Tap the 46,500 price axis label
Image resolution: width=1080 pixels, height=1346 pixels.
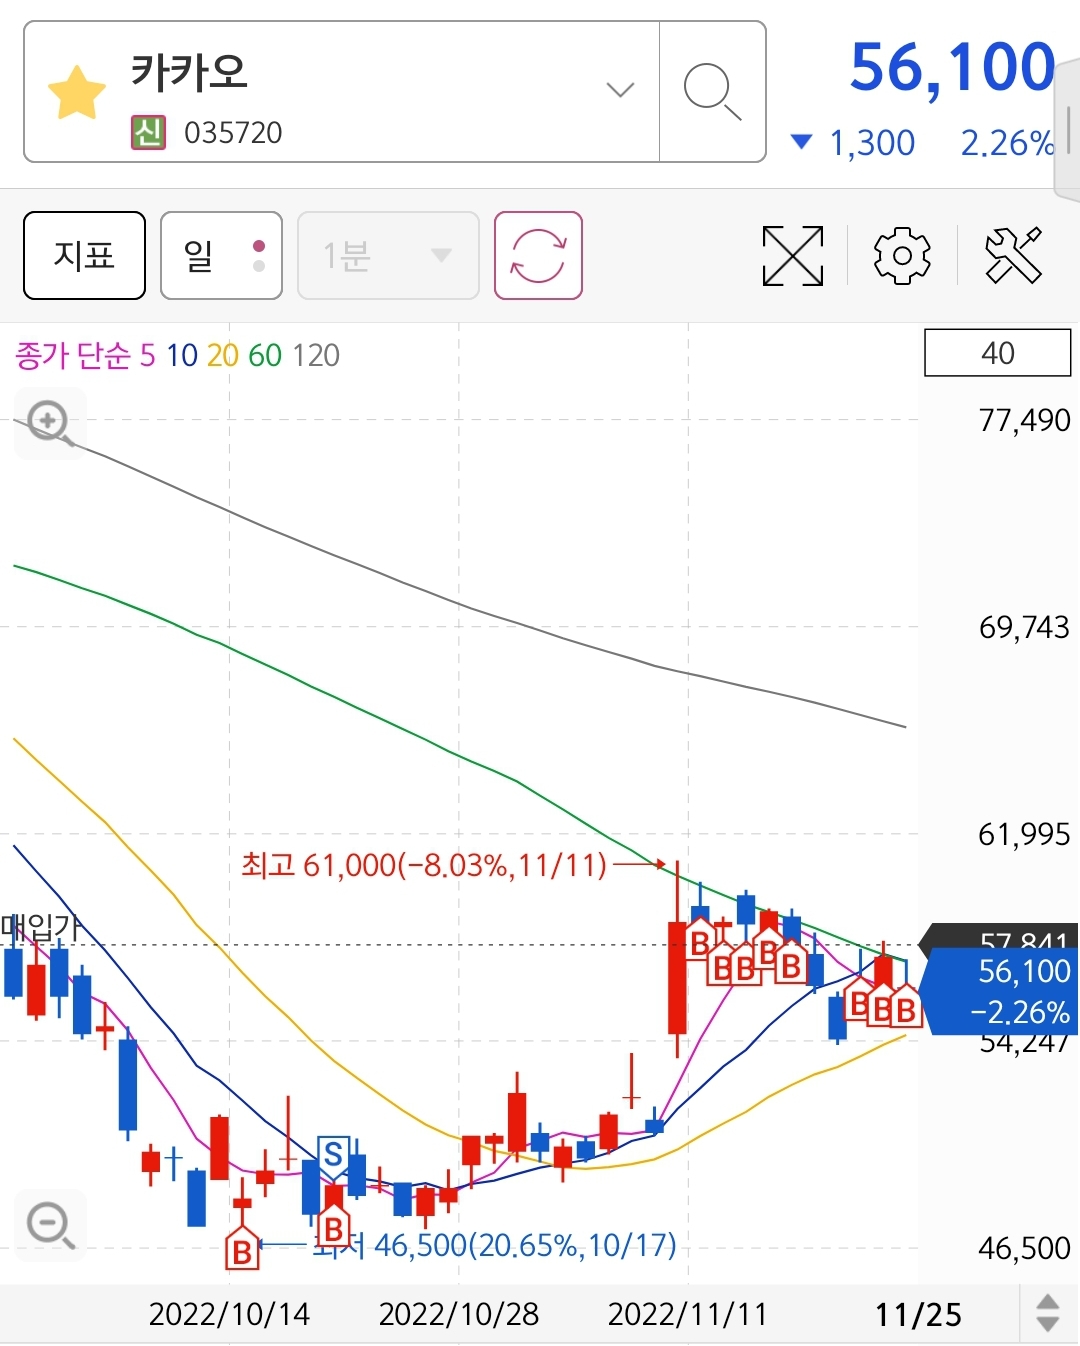click(1024, 1247)
